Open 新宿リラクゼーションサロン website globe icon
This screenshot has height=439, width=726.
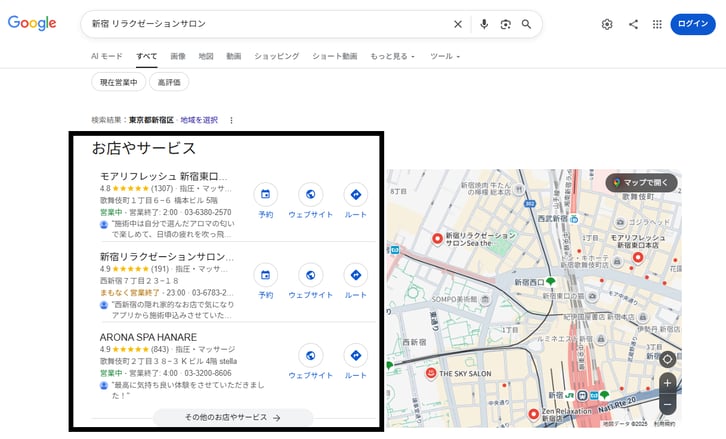coord(310,275)
